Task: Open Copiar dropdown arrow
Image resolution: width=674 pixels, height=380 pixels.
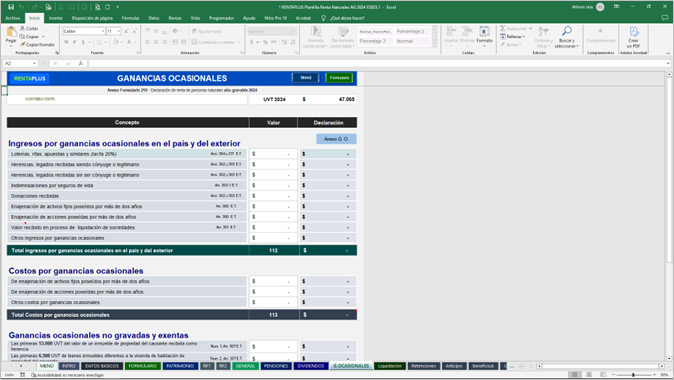Action: [43, 37]
